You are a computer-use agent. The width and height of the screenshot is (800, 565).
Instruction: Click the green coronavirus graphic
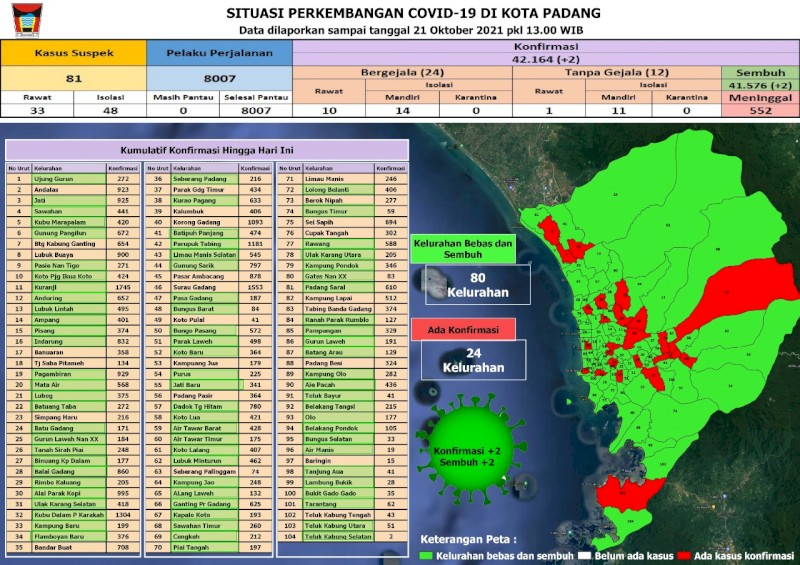[468, 447]
